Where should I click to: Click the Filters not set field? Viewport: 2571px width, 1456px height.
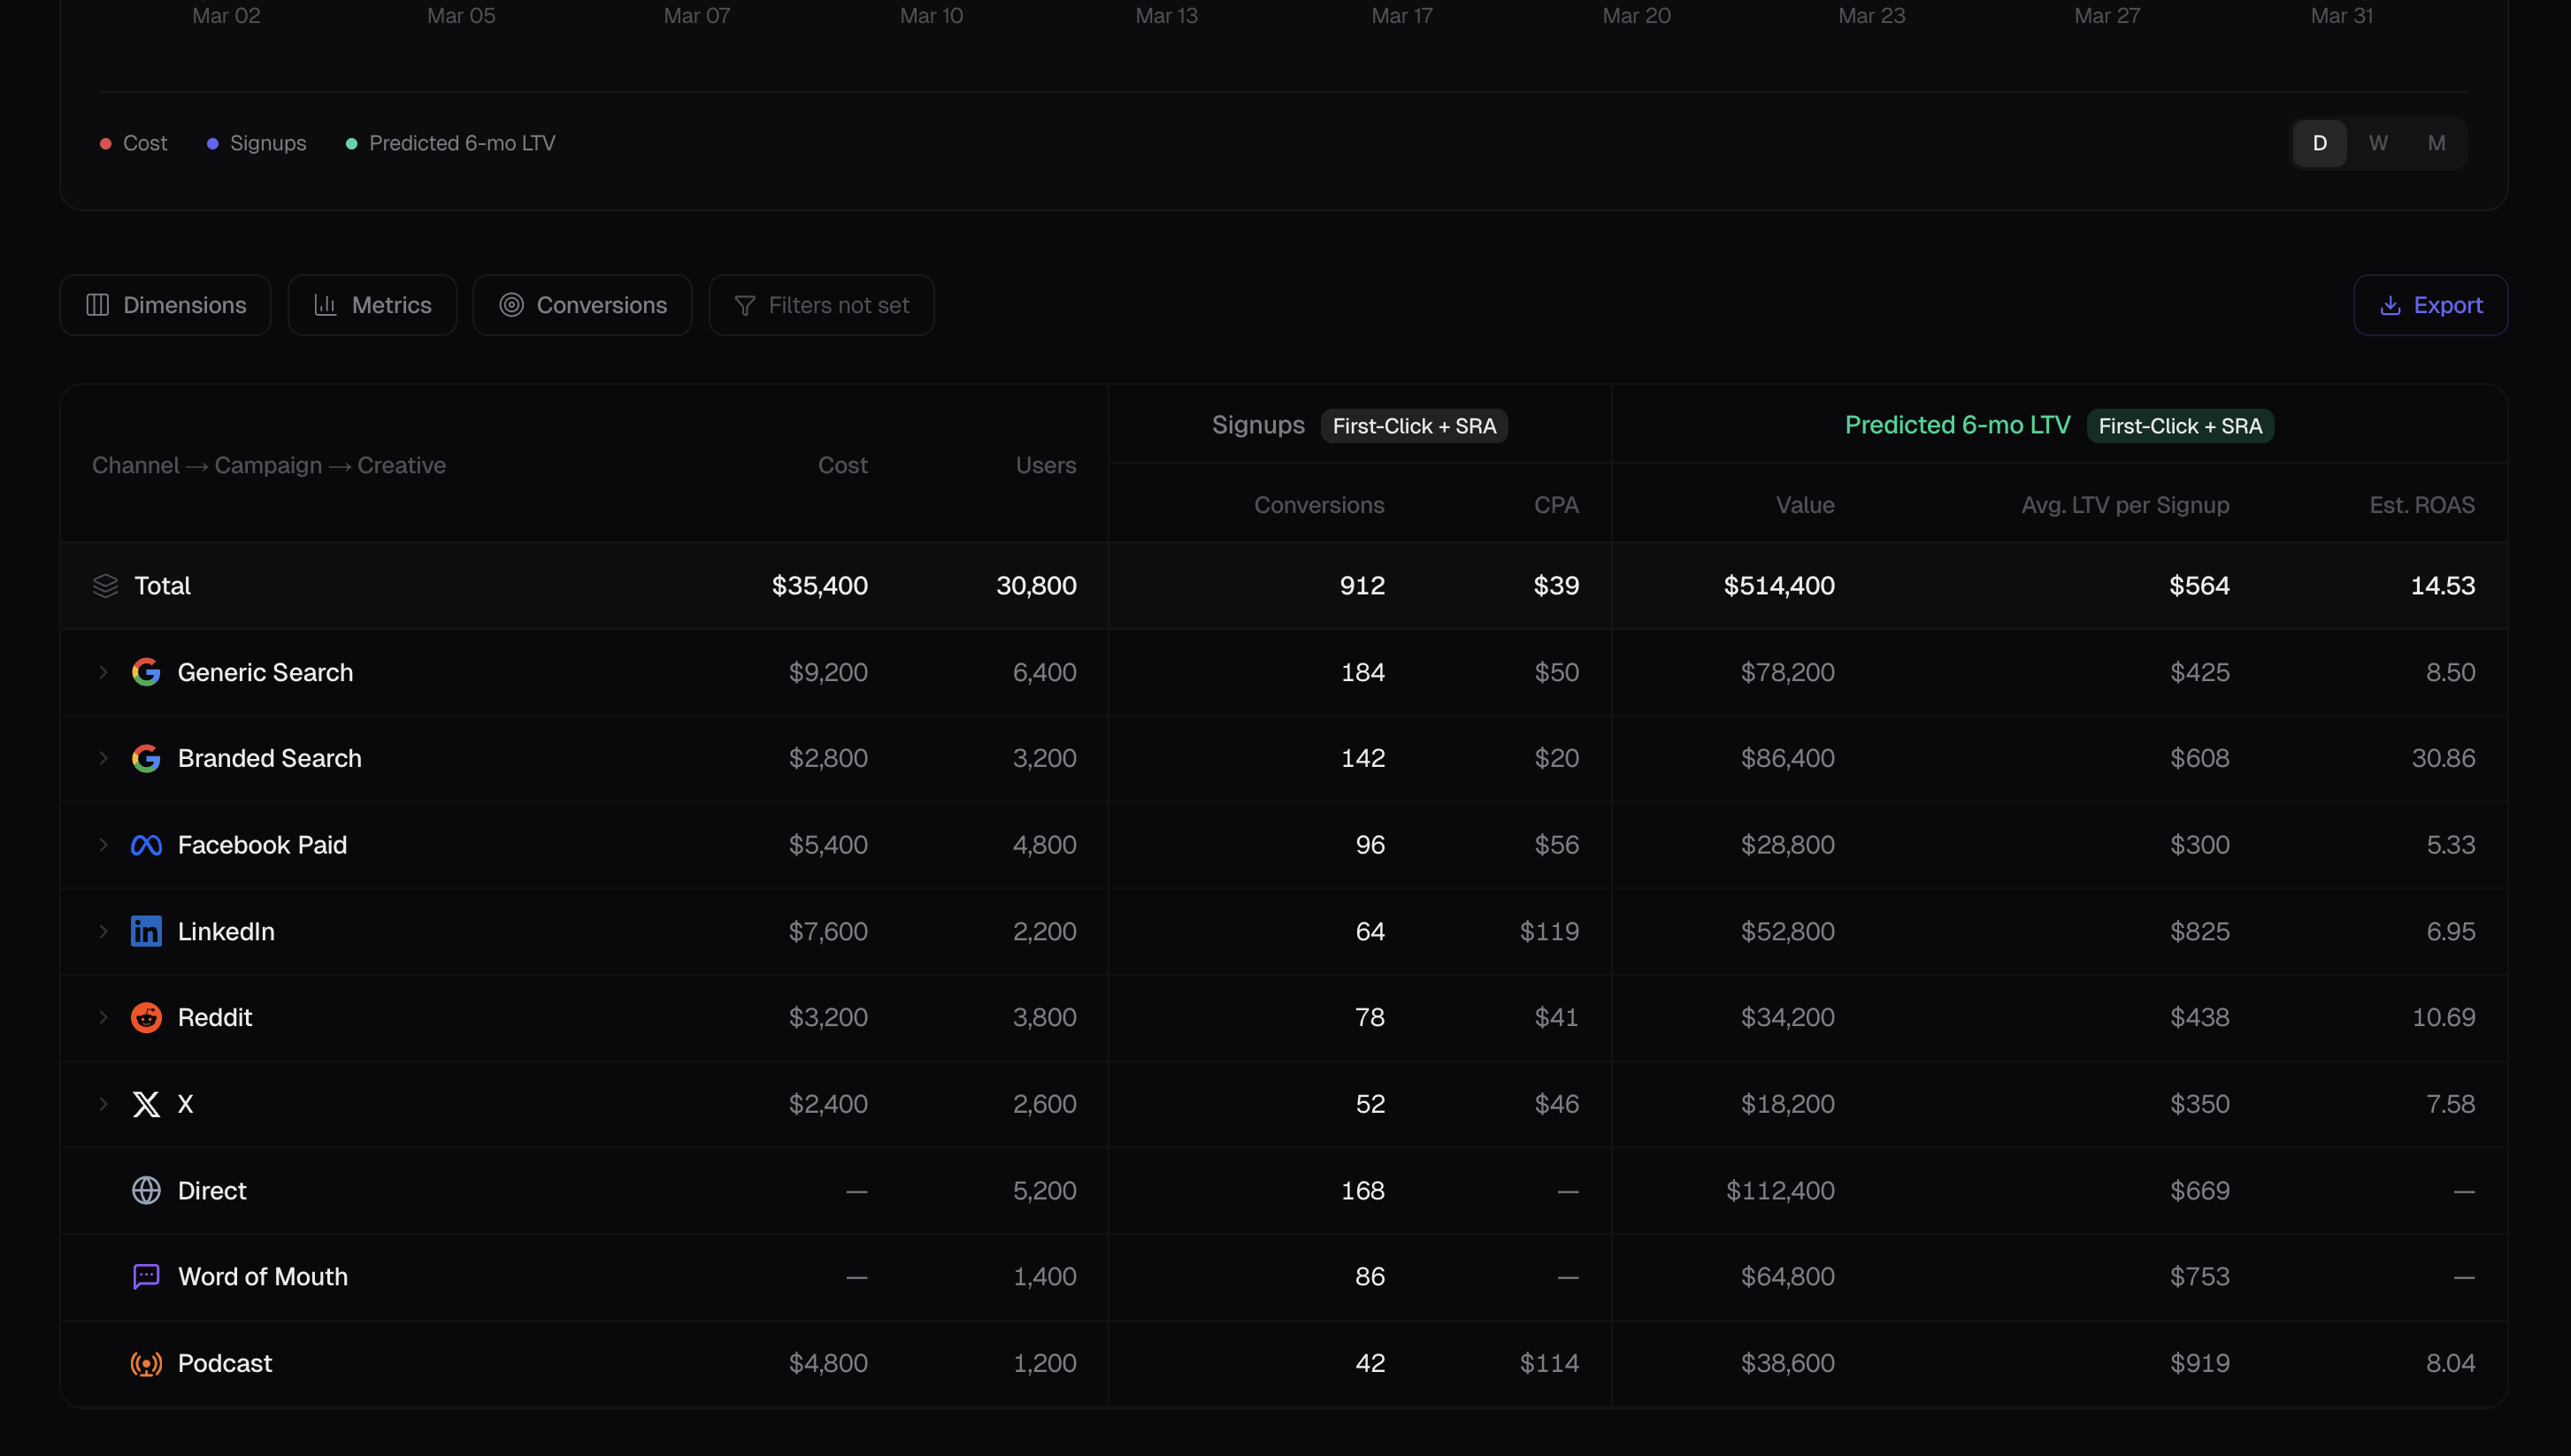[x=821, y=305]
